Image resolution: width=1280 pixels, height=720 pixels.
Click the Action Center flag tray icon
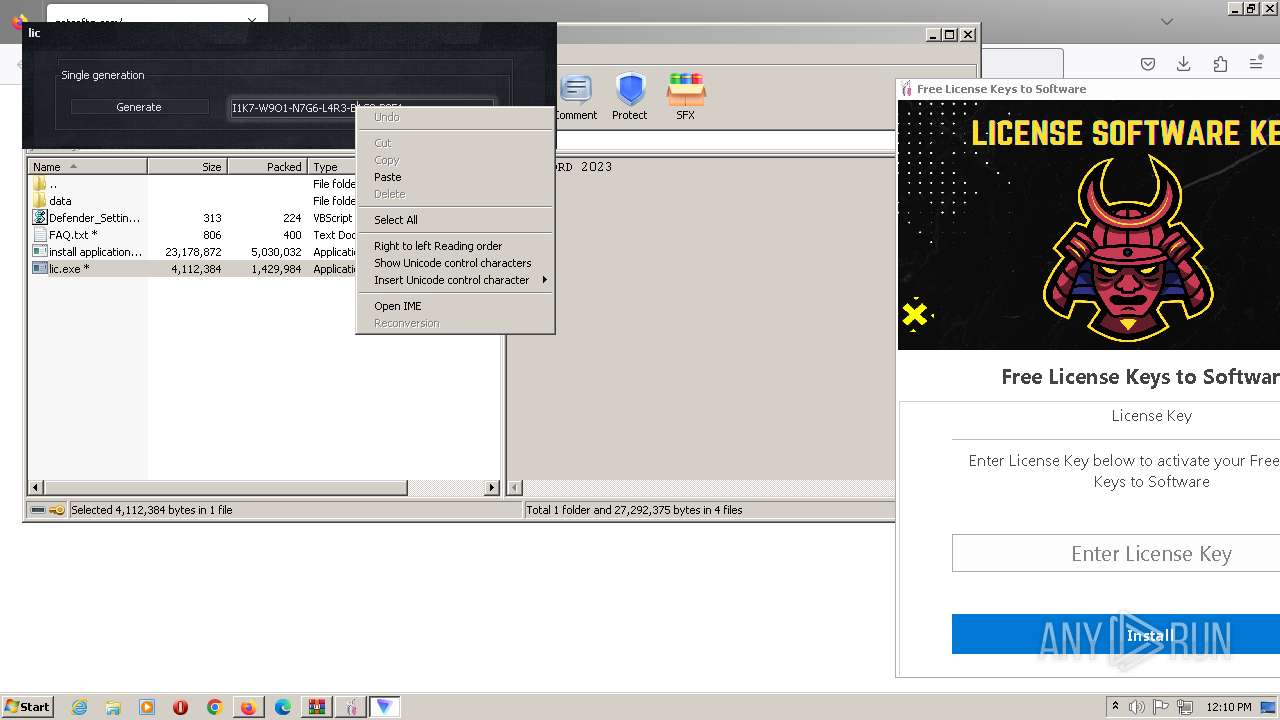(x=1162, y=707)
